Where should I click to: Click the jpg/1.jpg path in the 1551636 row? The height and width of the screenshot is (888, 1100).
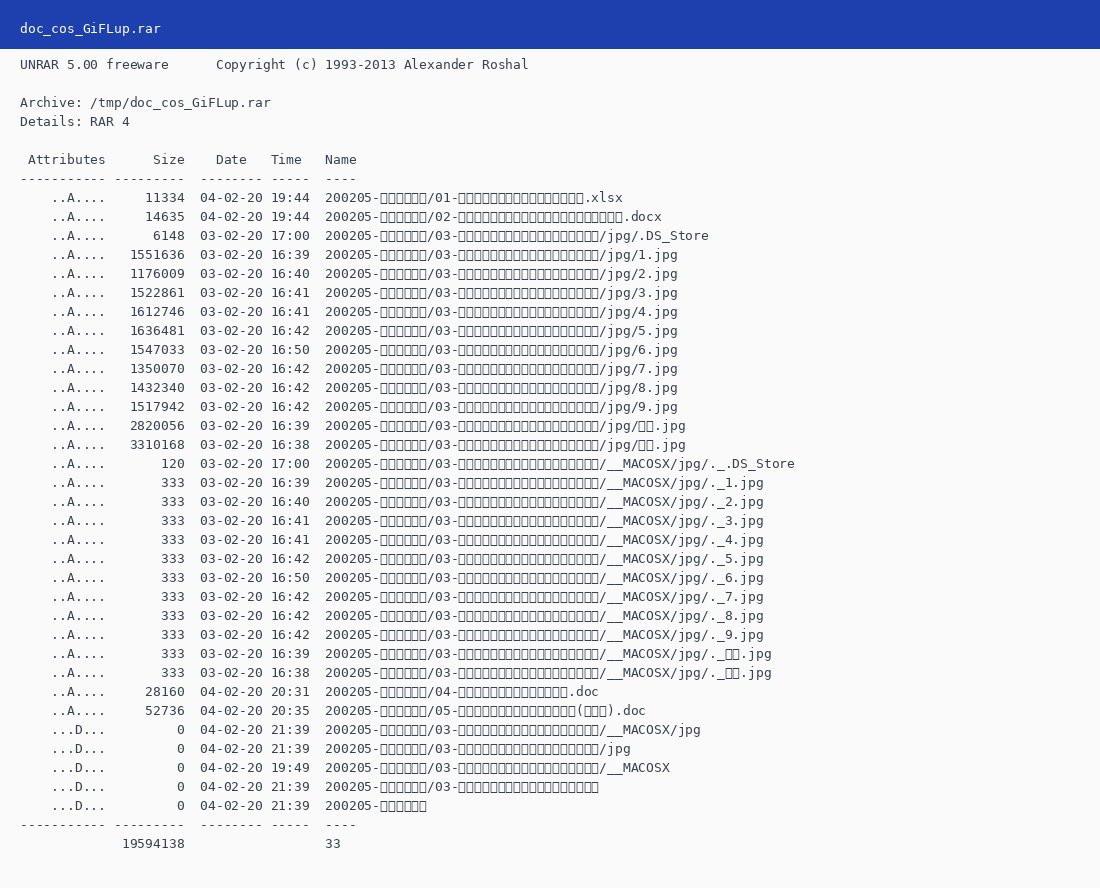tap(501, 255)
